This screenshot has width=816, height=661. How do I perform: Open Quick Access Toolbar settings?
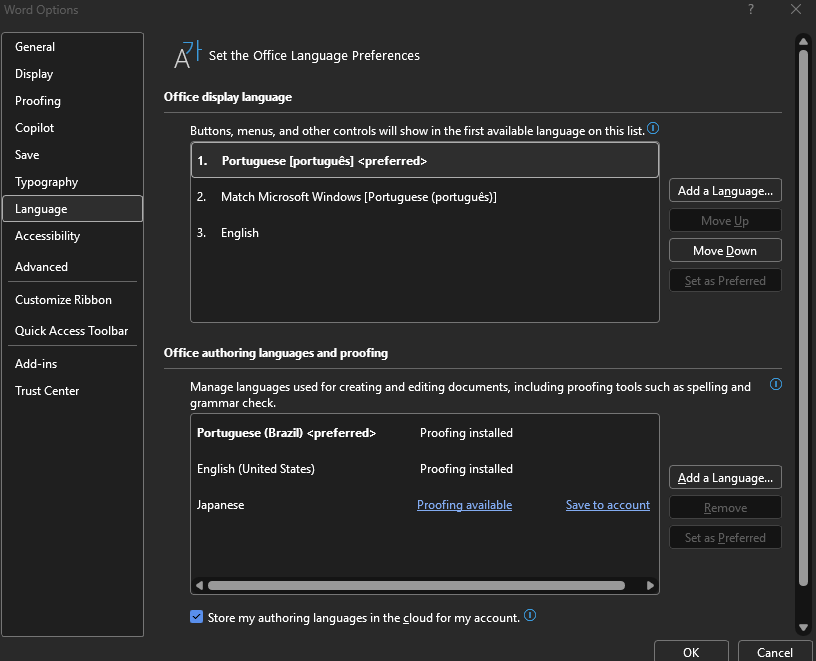click(73, 331)
